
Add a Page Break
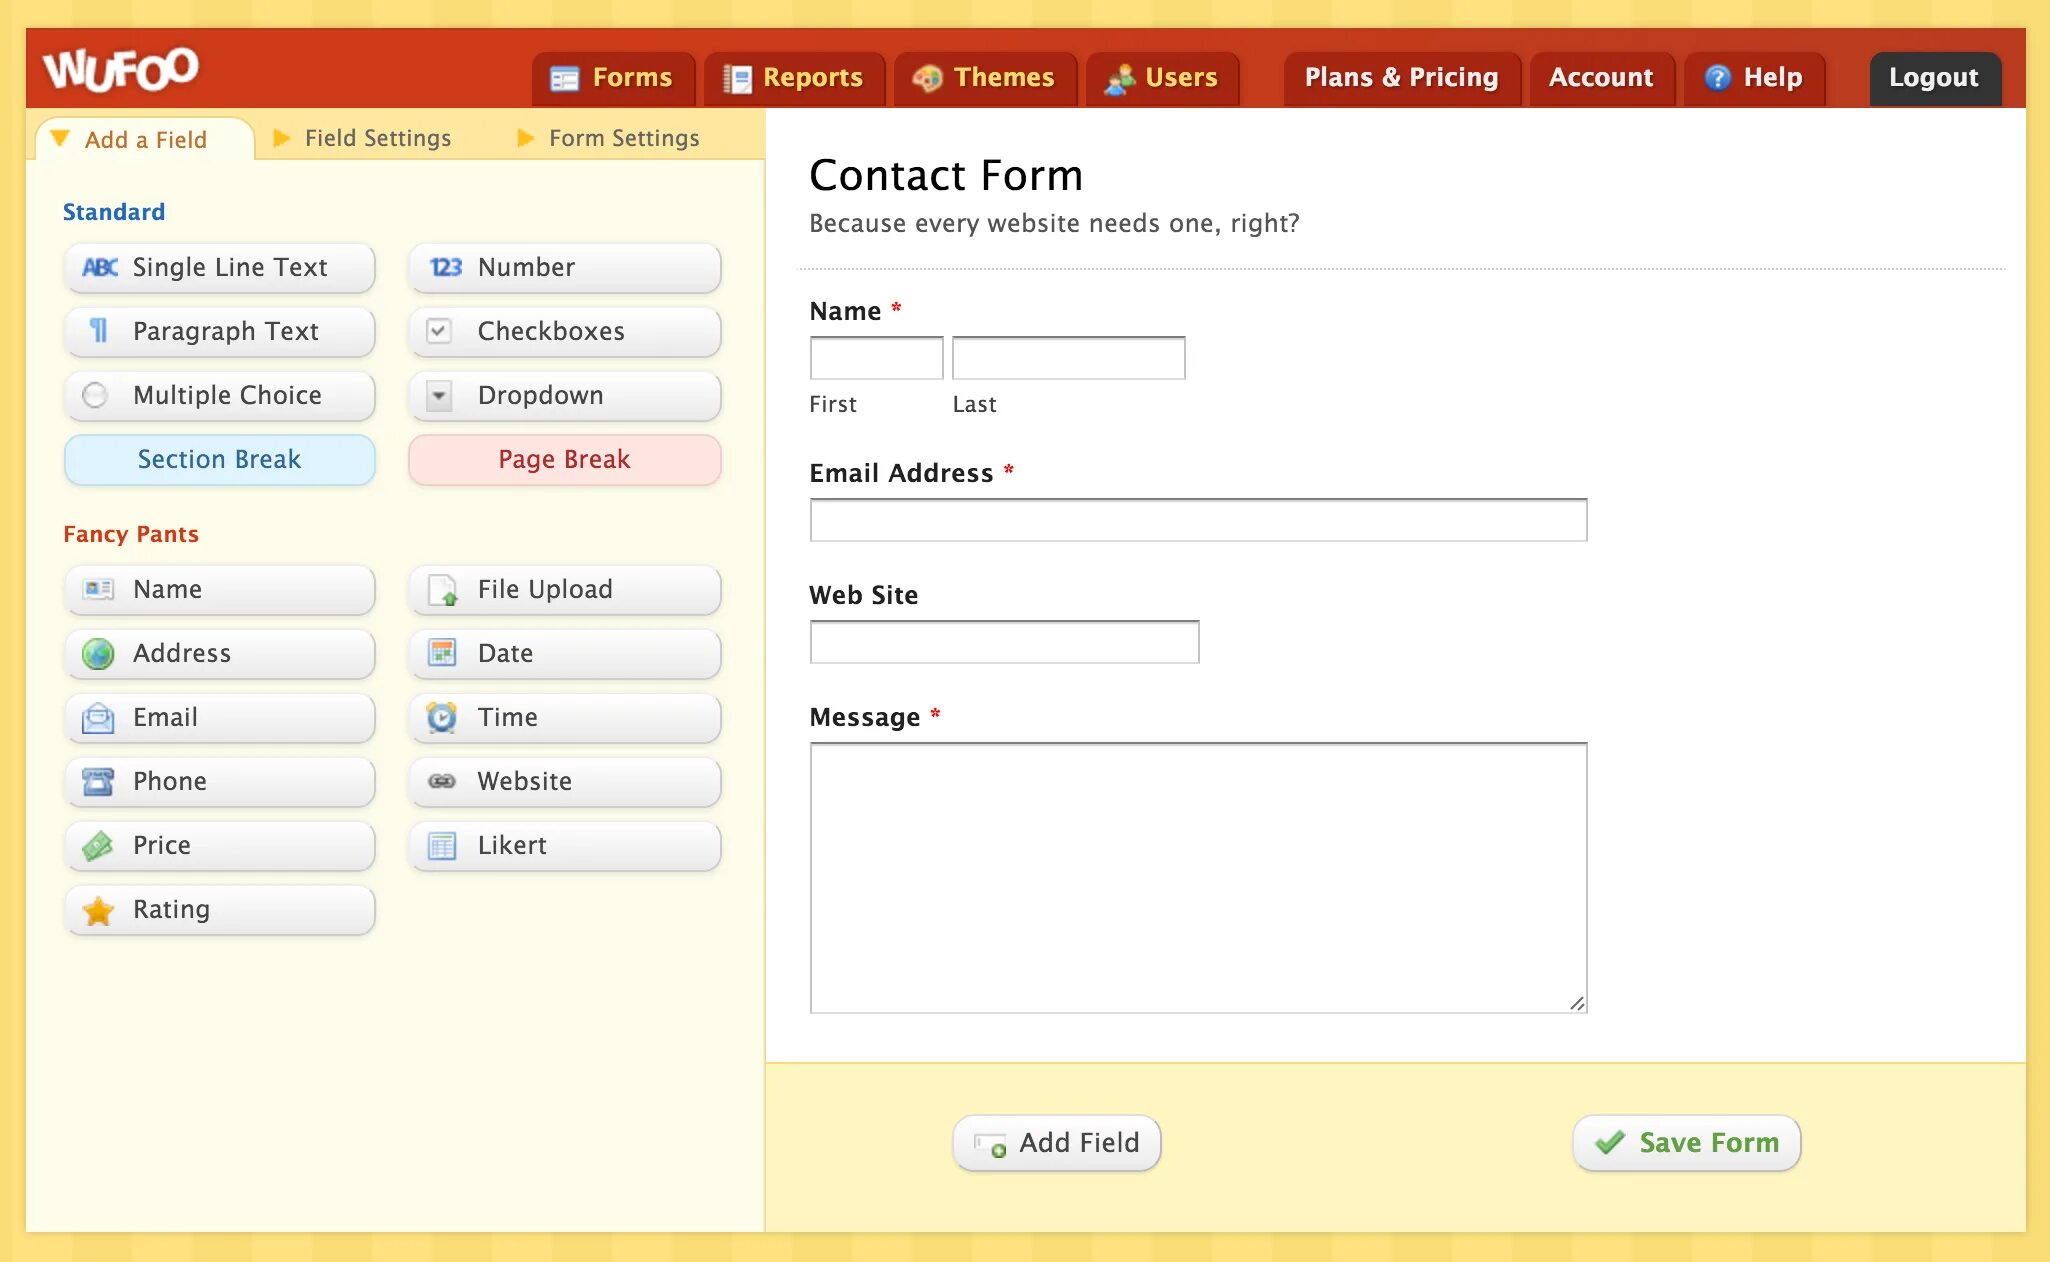point(564,460)
